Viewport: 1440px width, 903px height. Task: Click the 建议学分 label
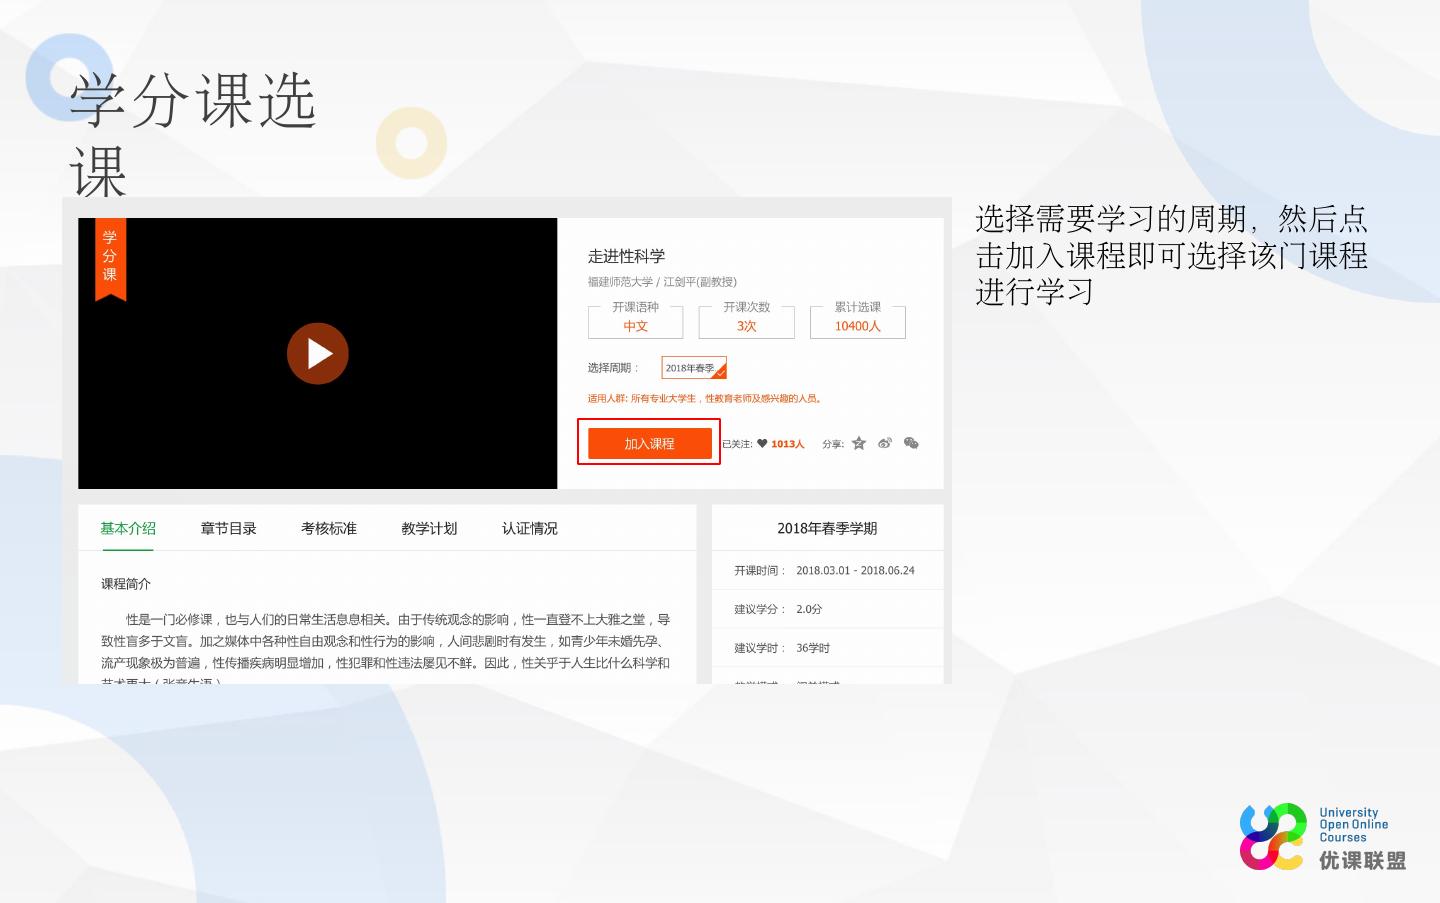[x=760, y=609]
